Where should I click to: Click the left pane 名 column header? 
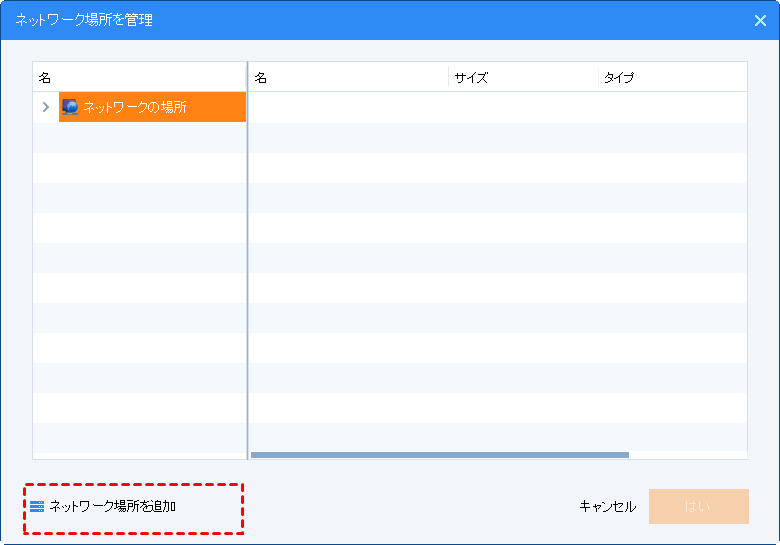coord(140,78)
